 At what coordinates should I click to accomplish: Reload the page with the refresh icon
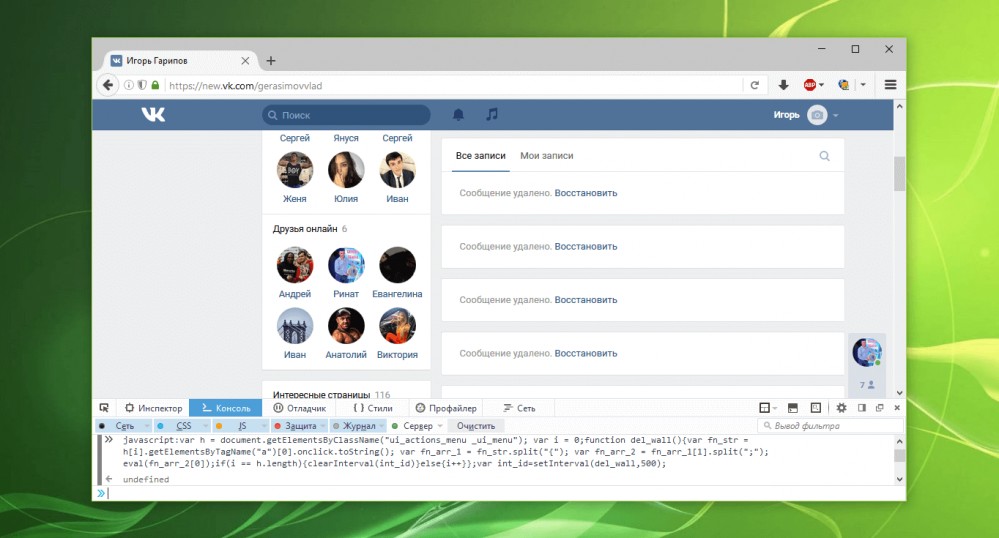(x=755, y=85)
